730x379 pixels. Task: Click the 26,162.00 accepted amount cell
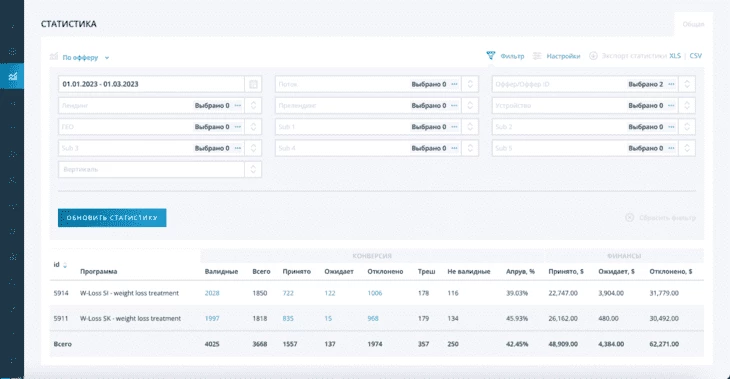pyautogui.click(x=563, y=318)
